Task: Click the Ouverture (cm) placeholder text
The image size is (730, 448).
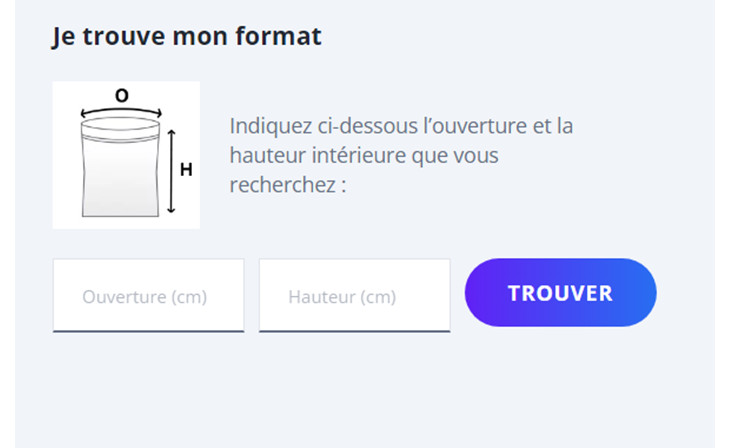Action: point(145,297)
